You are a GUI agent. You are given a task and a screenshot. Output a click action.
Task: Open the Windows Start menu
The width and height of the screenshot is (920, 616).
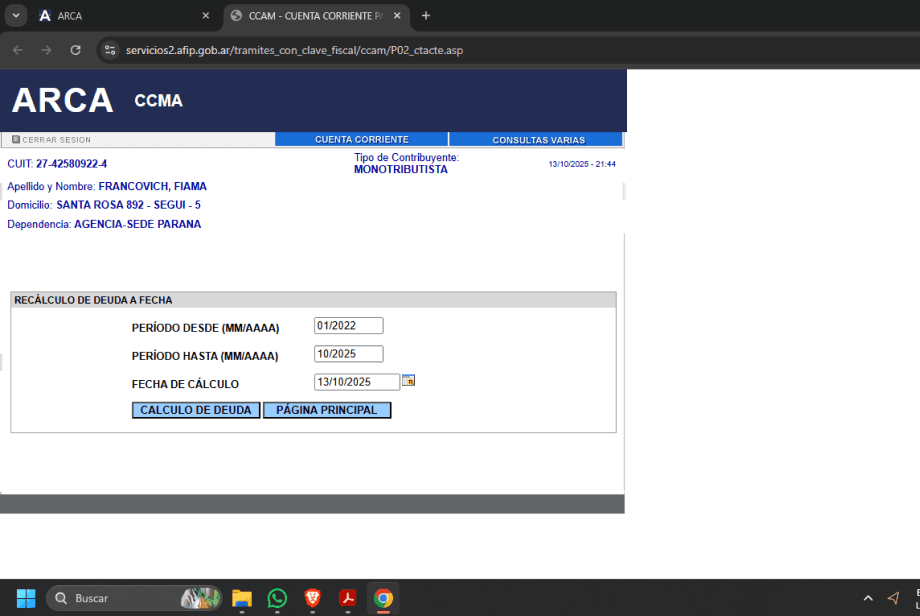[x=26, y=598]
